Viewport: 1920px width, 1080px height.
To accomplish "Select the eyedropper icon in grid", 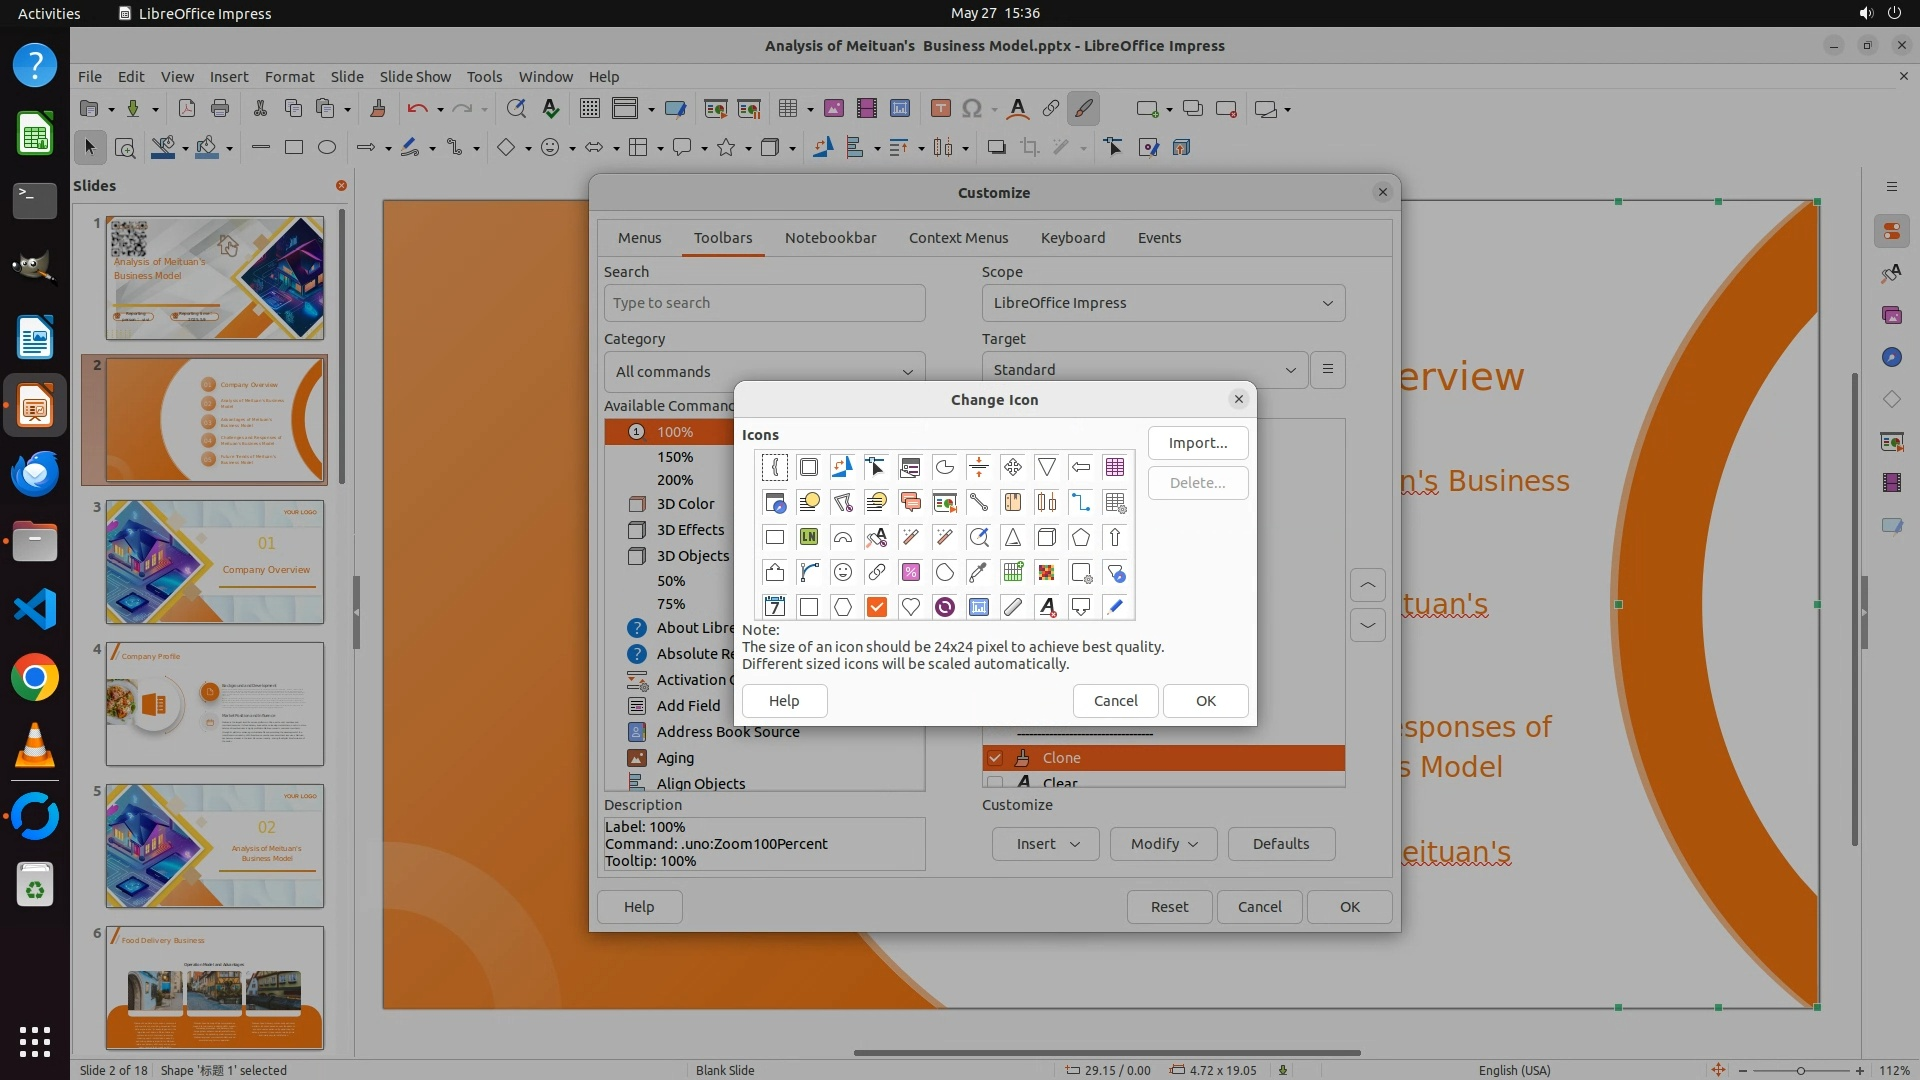I will pyautogui.click(x=979, y=572).
